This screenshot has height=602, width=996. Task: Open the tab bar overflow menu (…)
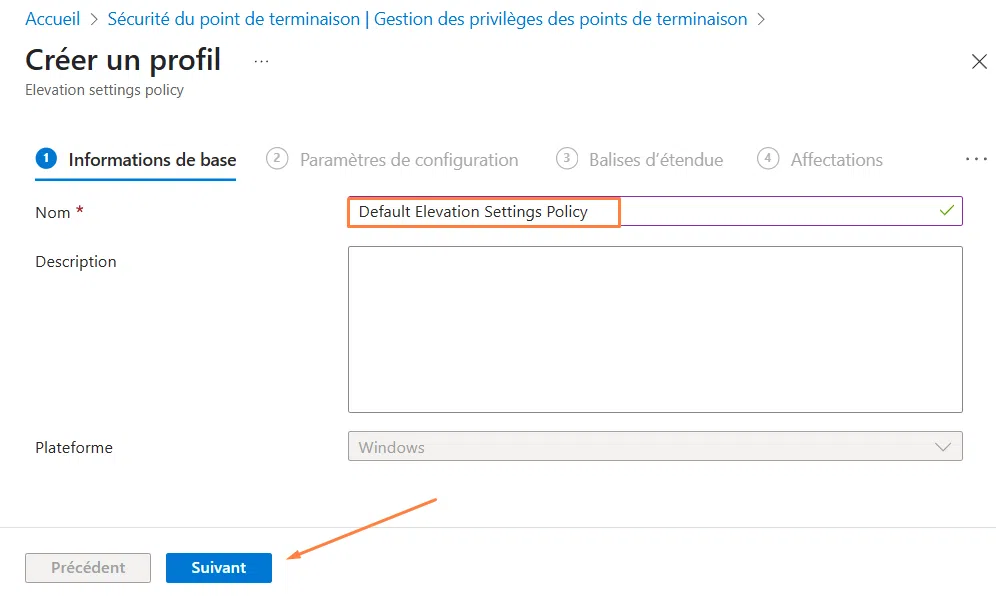click(976, 158)
